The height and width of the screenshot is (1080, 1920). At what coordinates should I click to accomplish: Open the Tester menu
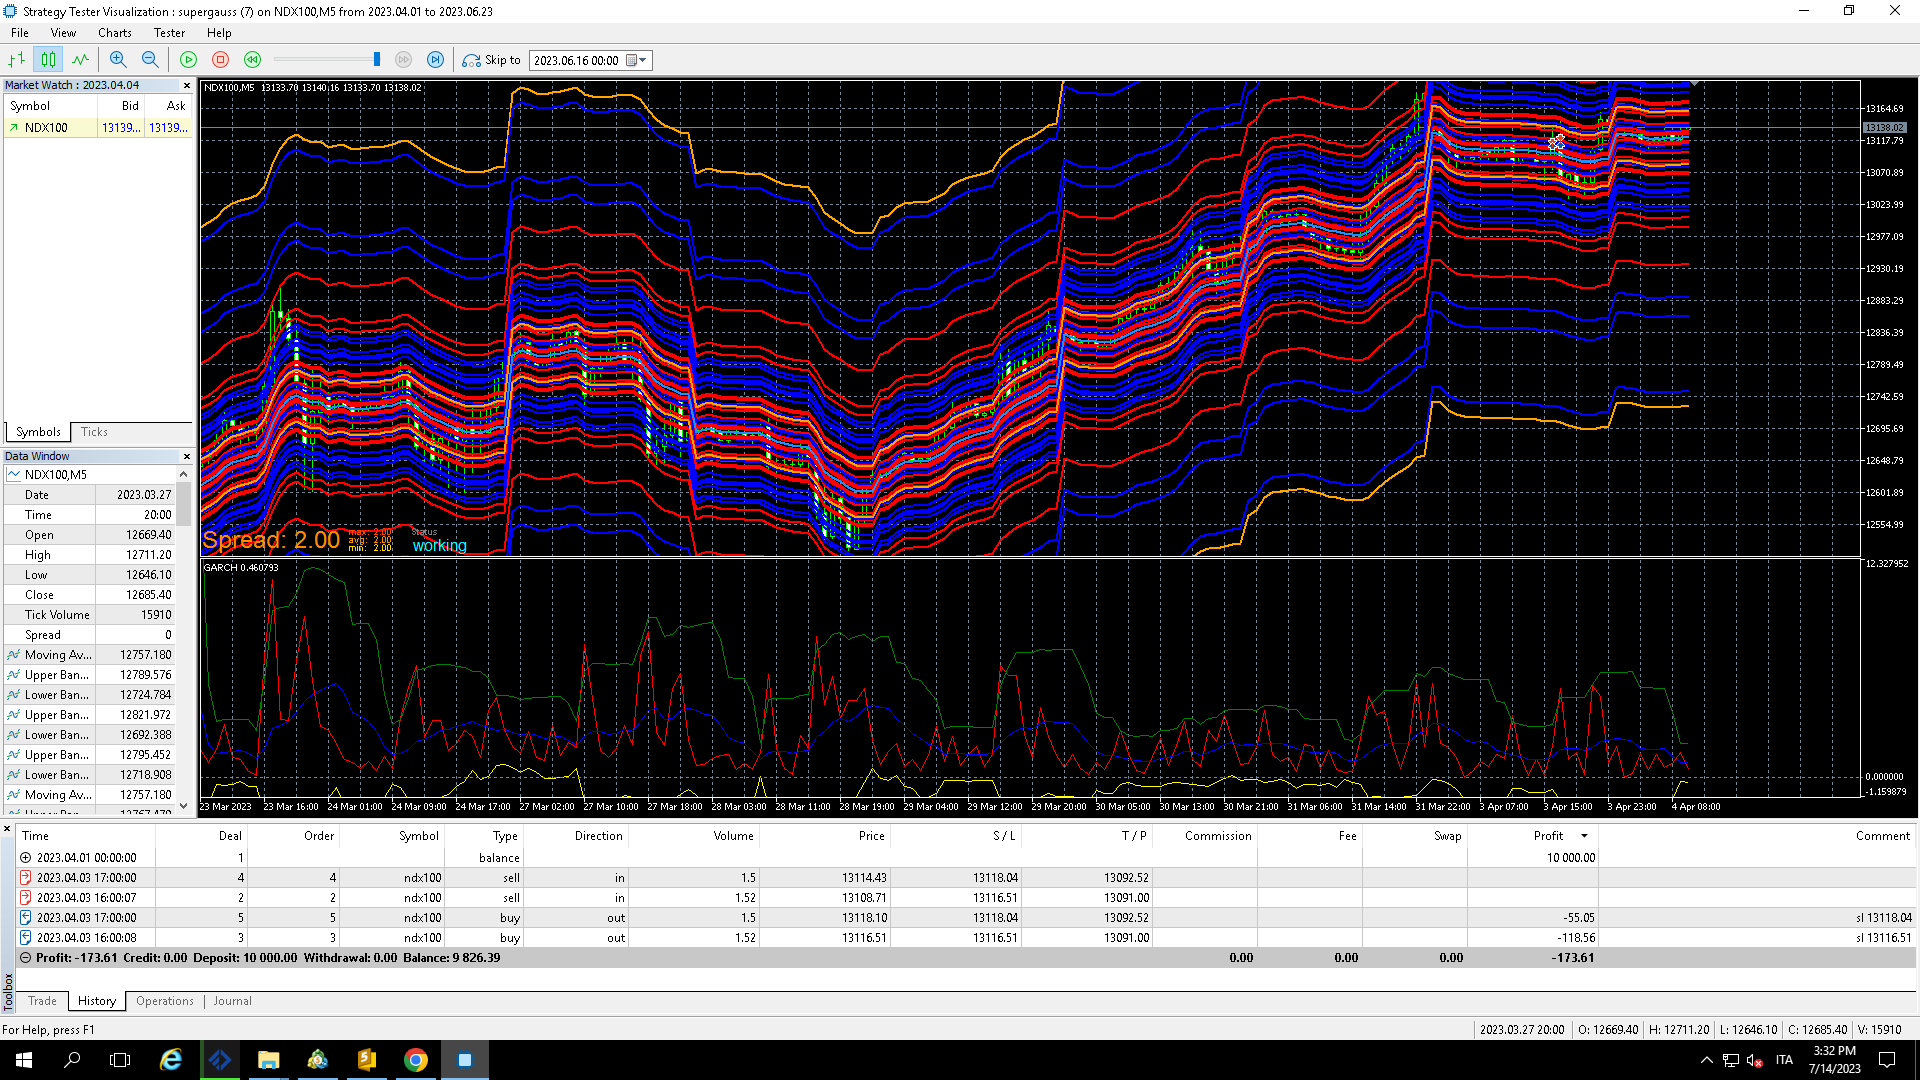(x=169, y=33)
